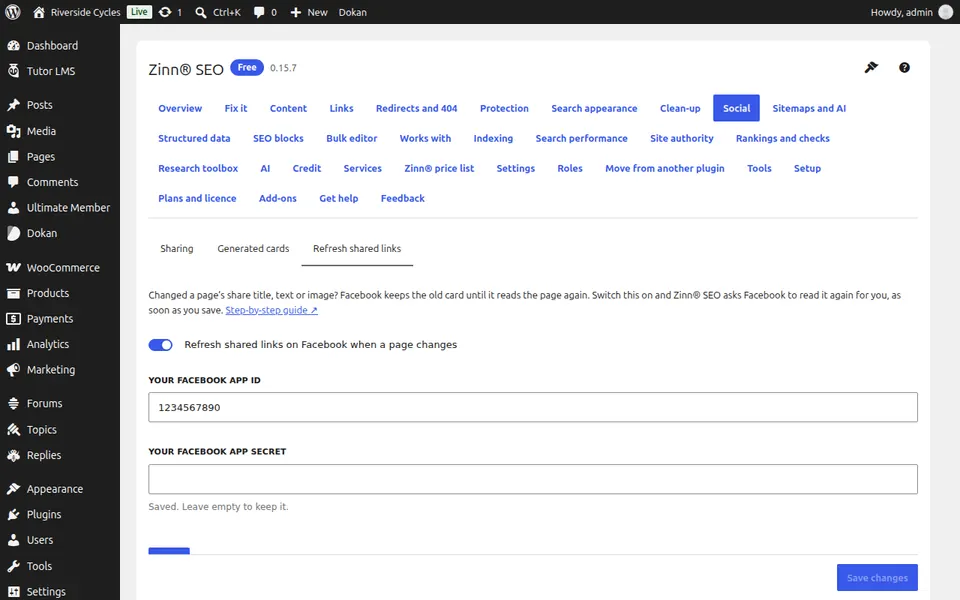Open WooCommerce in the sidebar
The image size is (960, 600).
(x=60, y=268)
